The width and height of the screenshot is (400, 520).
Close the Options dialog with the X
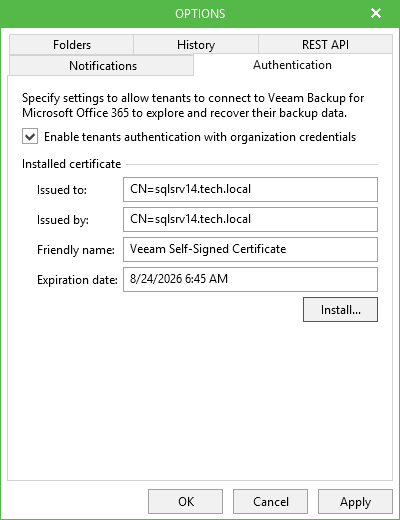(376, 13)
